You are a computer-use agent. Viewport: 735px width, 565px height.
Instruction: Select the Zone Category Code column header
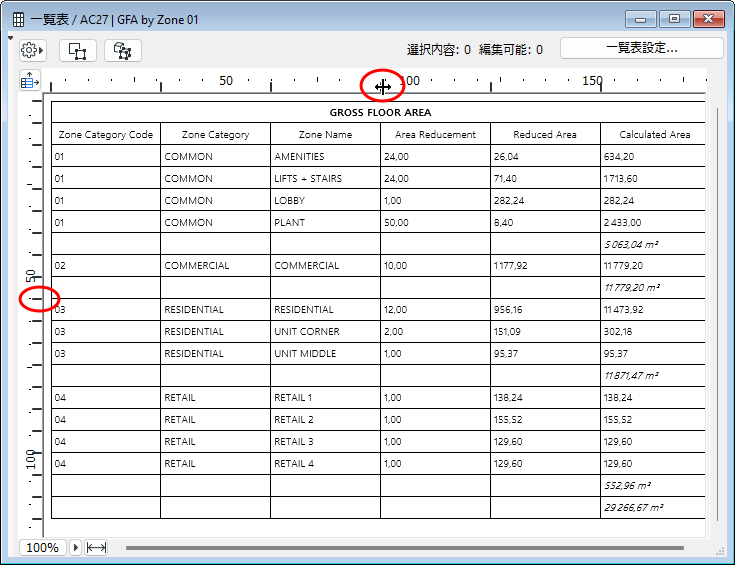(x=106, y=134)
